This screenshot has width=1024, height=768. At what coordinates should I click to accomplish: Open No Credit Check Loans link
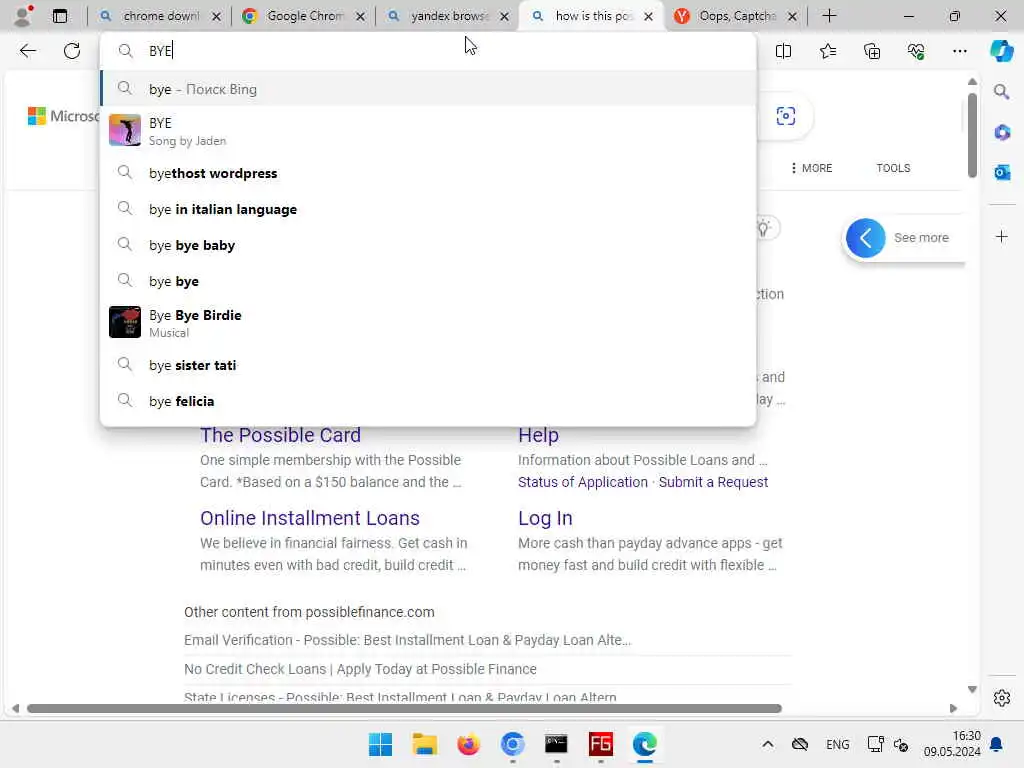[360, 669]
